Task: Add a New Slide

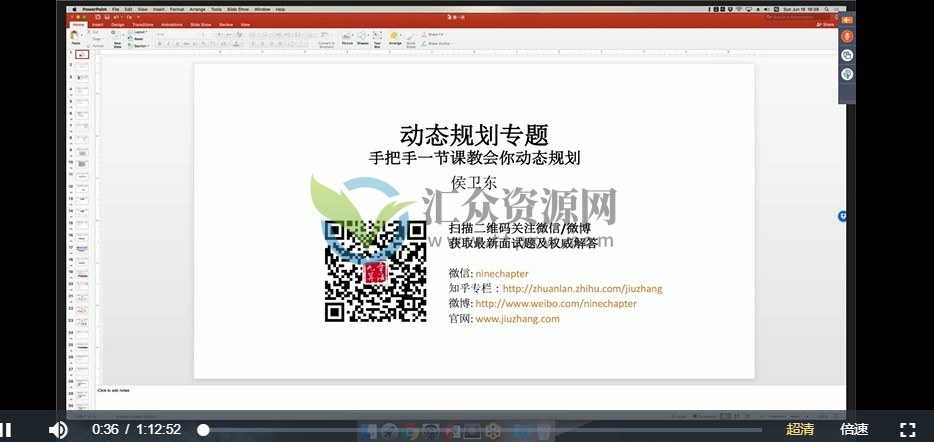Action: [x=117, y=39]
